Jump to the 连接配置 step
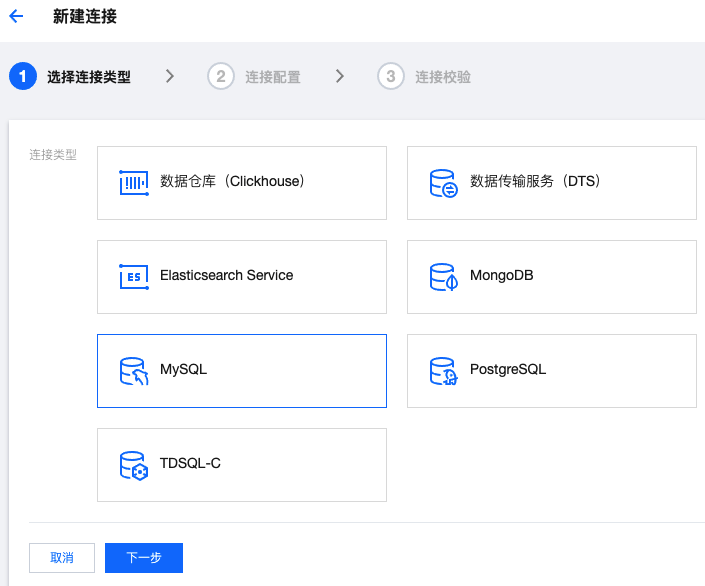The image size is (705, 586). 273,77
